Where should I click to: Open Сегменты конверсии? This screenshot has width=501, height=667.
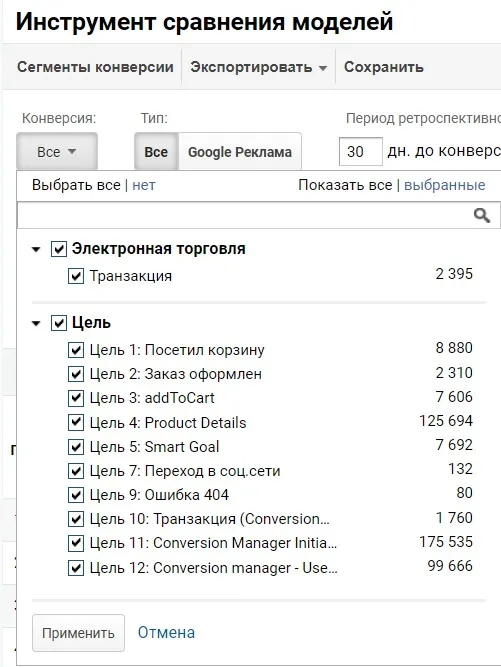(x=95, y=67)
